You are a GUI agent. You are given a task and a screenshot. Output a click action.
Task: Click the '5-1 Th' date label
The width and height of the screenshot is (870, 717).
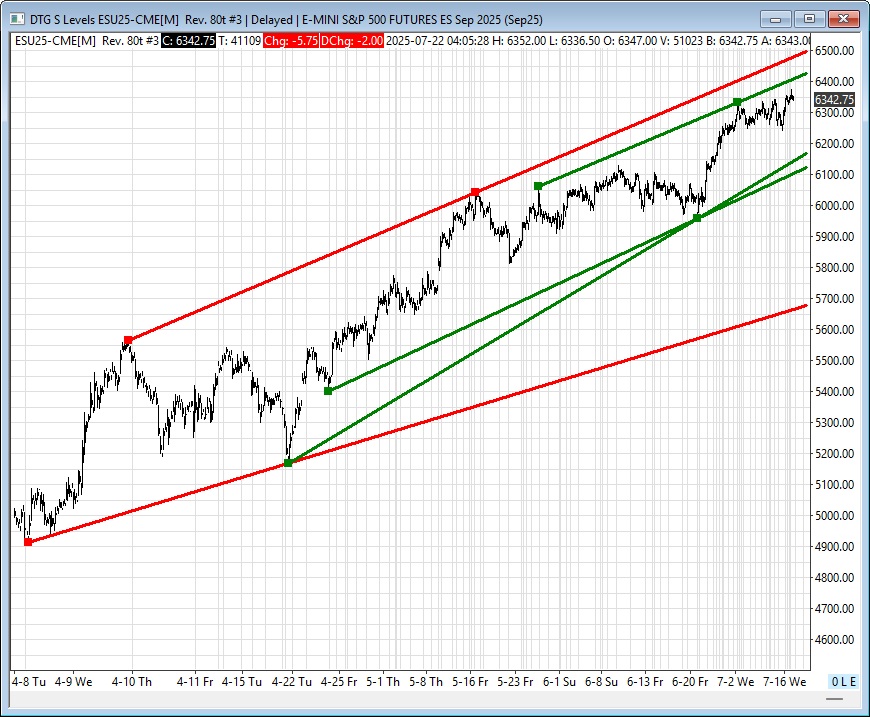(x=383, y=681)
